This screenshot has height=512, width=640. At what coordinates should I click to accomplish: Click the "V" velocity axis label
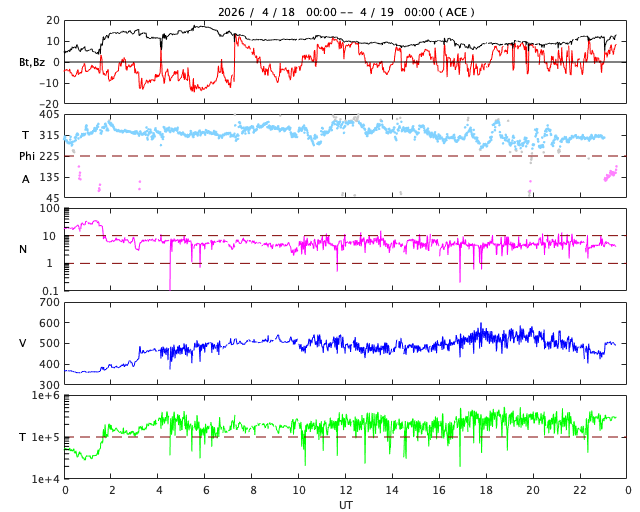tap(23, 343)
